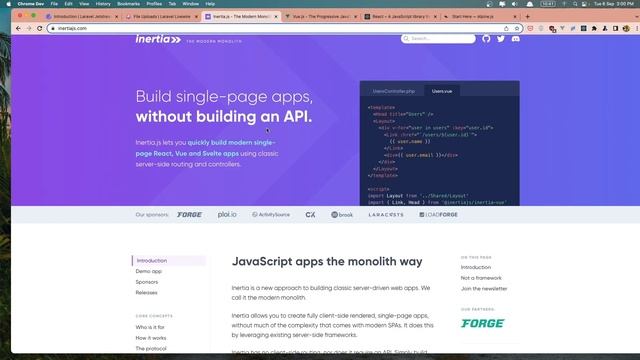Viewport: 640px width, 360px height.
Task: Switch to the Alpine.js Start Here tab
Action: click(480, 16)
